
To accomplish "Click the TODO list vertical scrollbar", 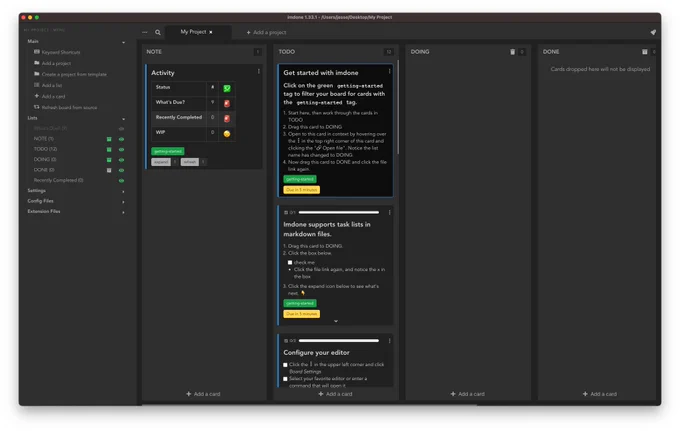I will (398, 108).
